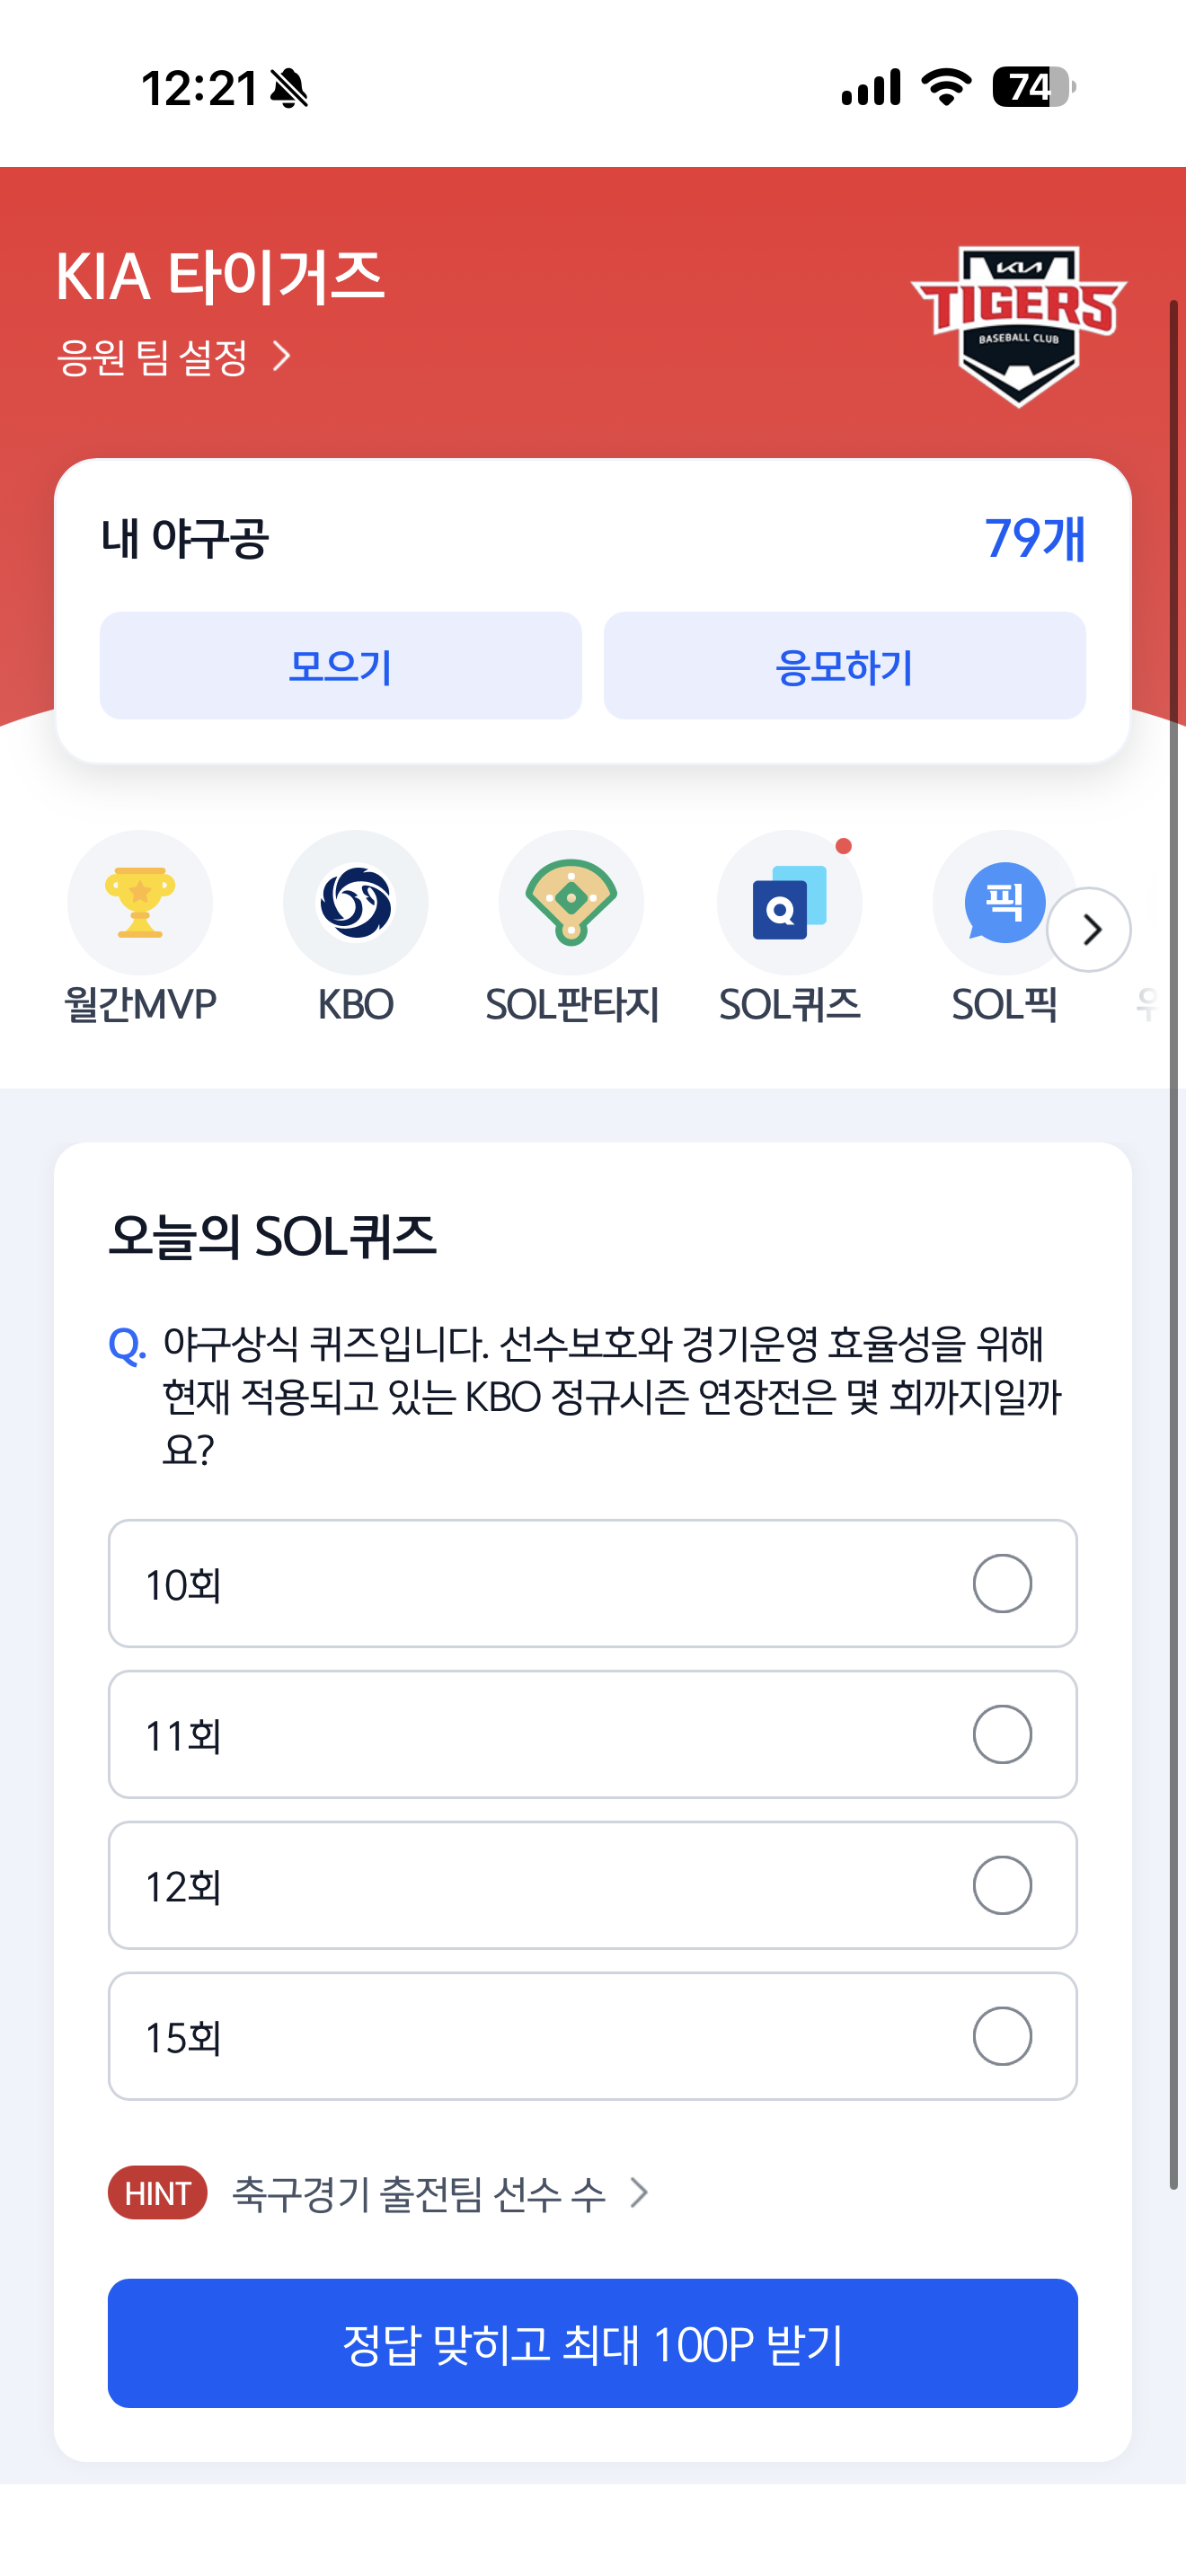The image size is (1186, 2576).
Task: Open 응원 팀 설정 chevron
Action: click(282, 356)
